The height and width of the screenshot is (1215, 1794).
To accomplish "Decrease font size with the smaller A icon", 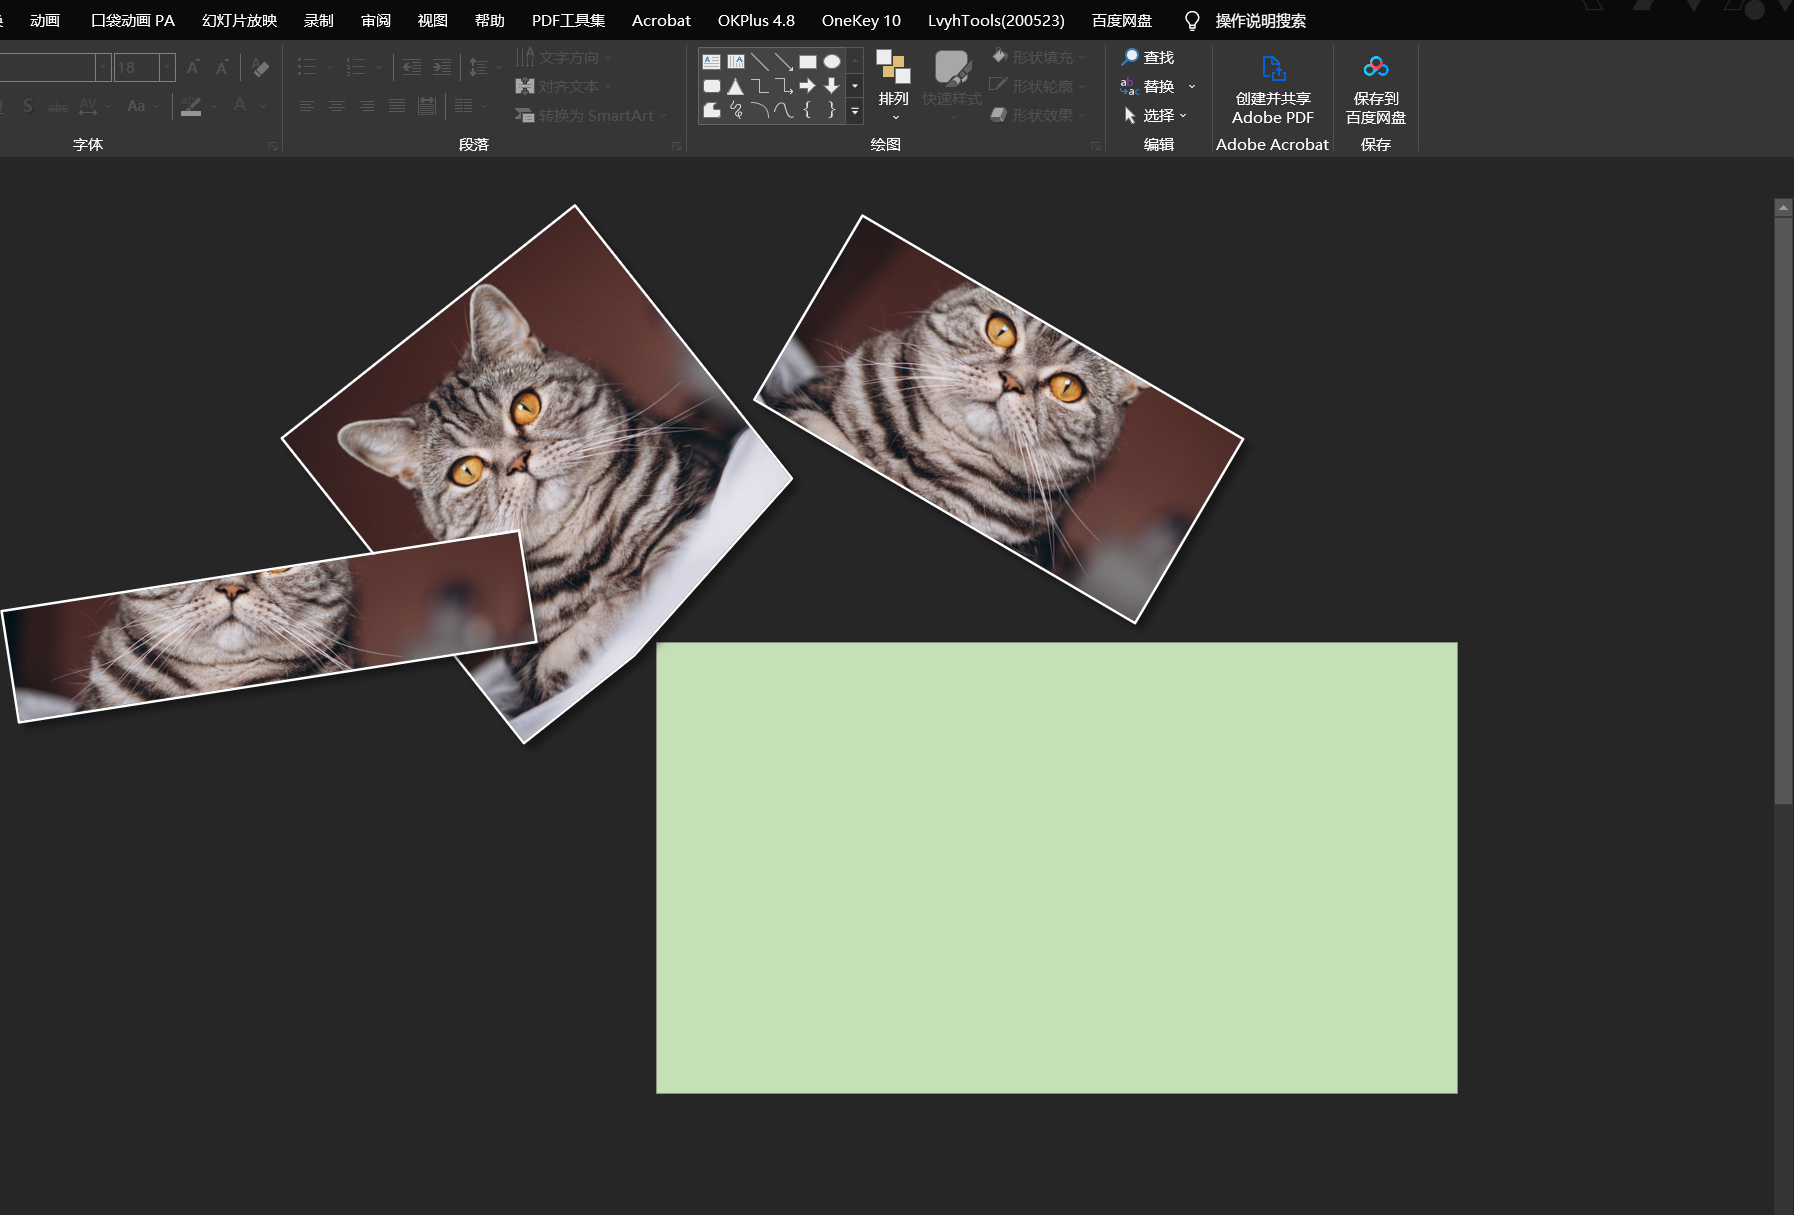I will point(222,67).
